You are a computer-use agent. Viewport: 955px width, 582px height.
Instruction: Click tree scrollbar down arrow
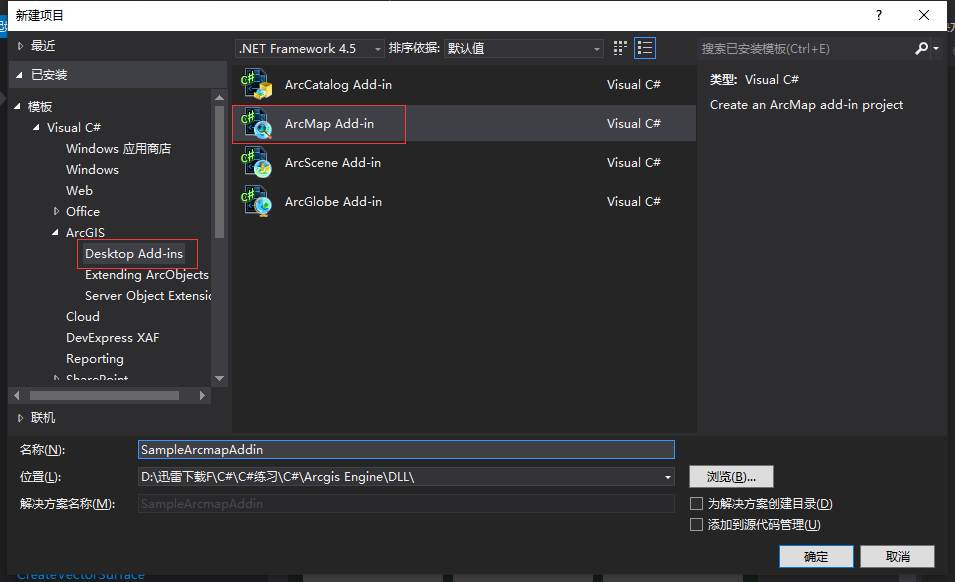point(219,378)
